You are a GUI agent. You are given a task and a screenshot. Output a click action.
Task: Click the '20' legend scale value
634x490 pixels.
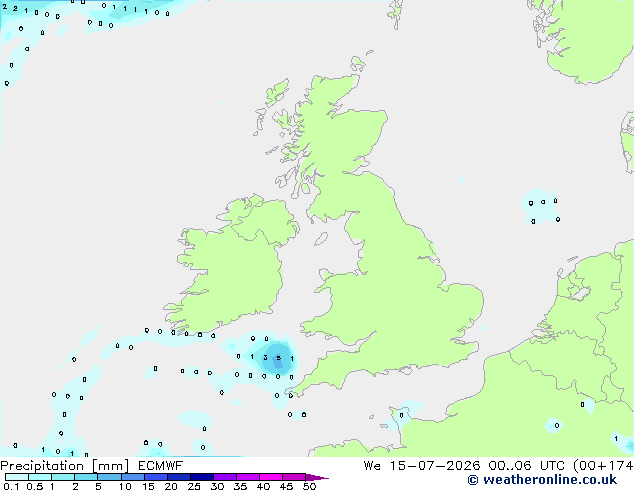pos(171,486)
